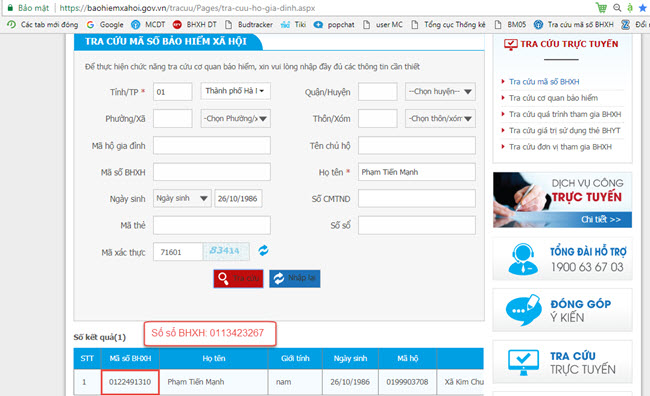Open Tra cứu cơ quan bảo hiểm link

click(x=553, y=98)
